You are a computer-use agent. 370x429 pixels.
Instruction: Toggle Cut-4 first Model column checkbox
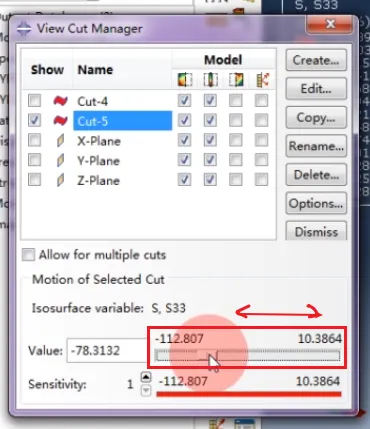pos(184,101)
